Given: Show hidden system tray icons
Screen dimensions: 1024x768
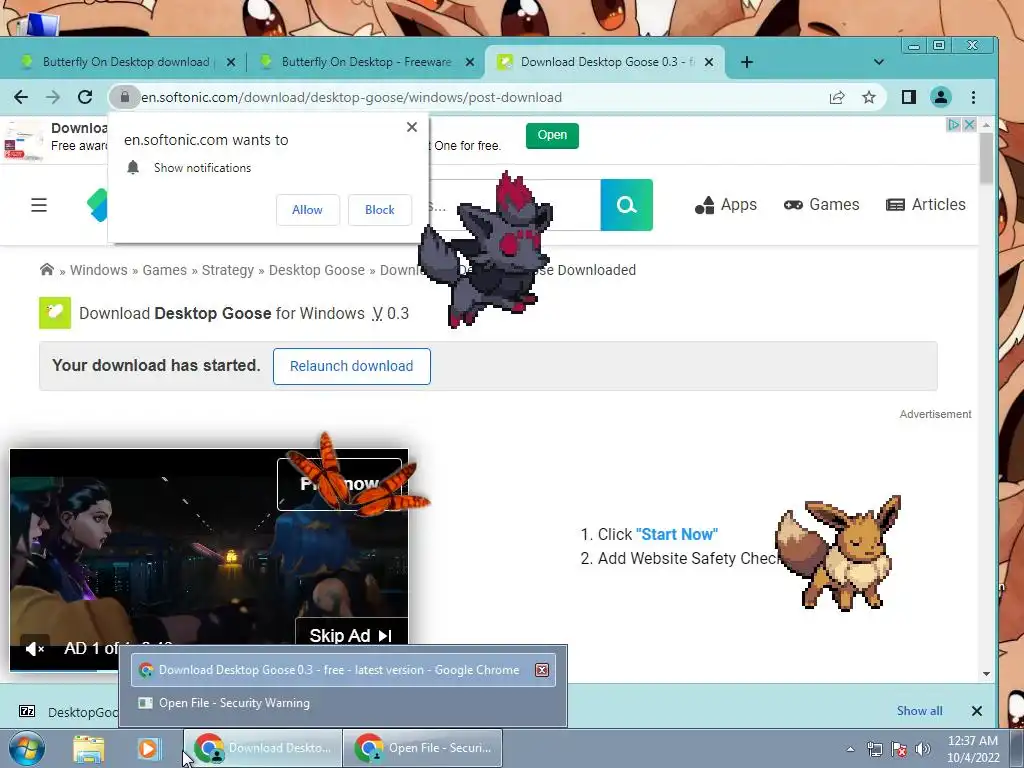Looking at the screenshot, I should 850,749.
